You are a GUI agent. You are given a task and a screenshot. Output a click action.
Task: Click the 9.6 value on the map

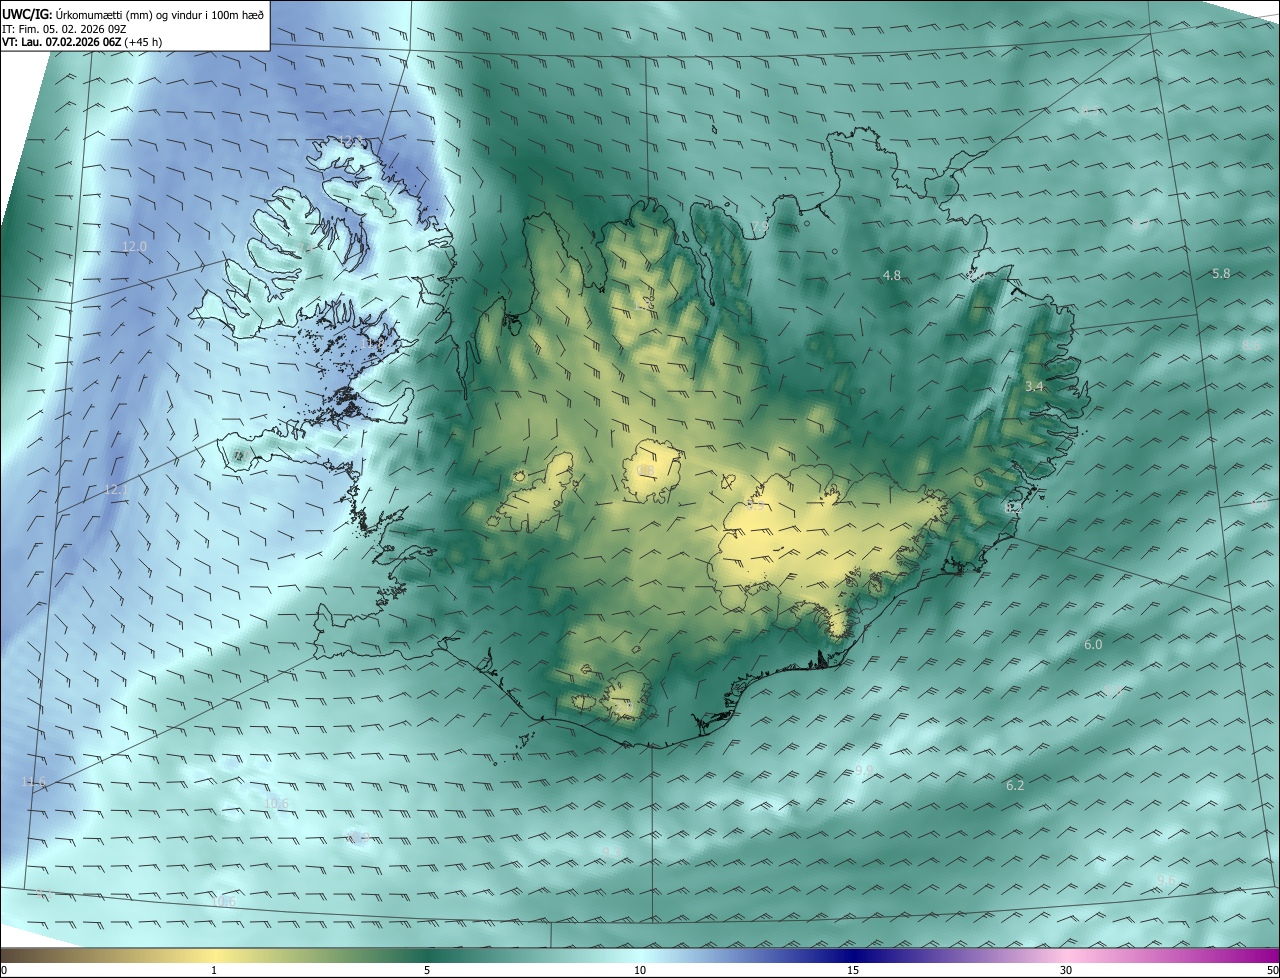click(1166, 880)
